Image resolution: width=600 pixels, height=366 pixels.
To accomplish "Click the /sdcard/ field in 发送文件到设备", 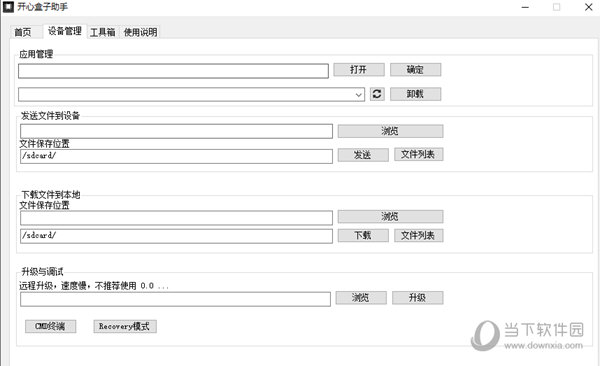I will [176, 156].
